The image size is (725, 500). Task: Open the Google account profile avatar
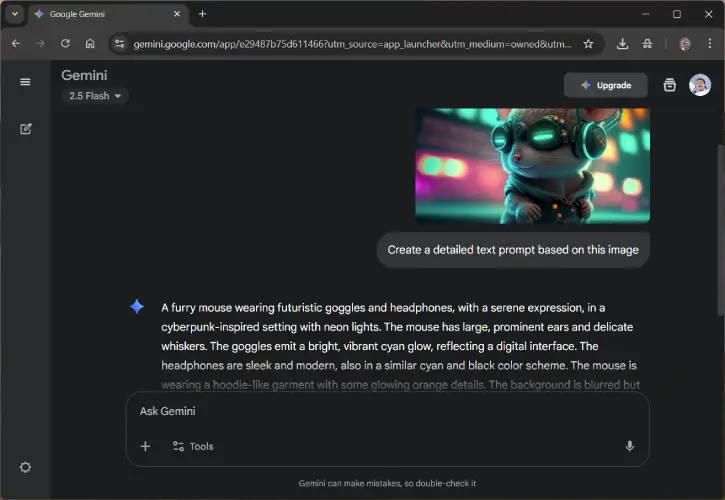699,85
